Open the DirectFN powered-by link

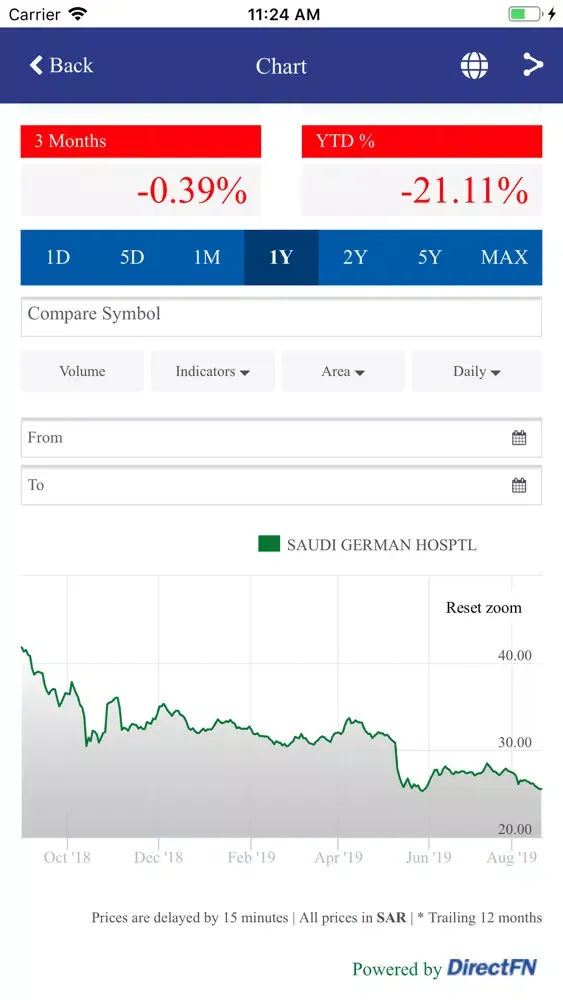[492, 967]
